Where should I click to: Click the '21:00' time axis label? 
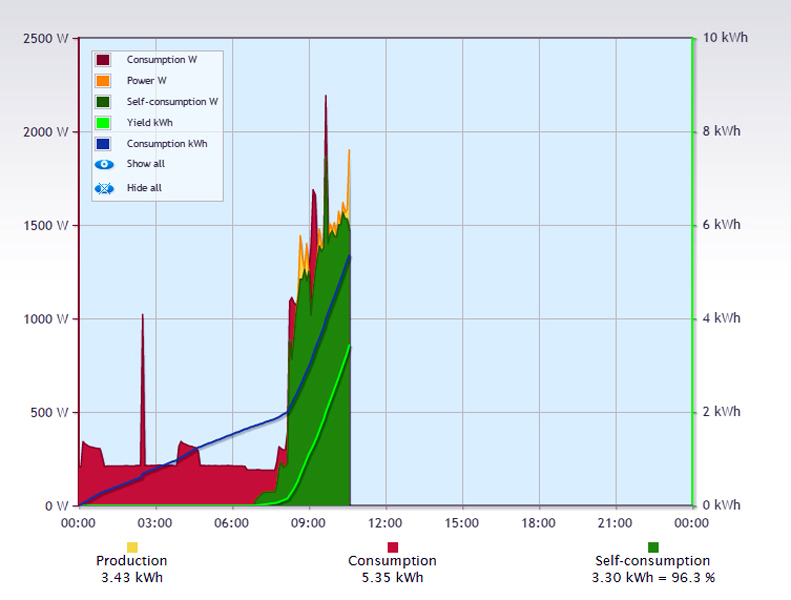pyautogui.click(x=615, y=523)
